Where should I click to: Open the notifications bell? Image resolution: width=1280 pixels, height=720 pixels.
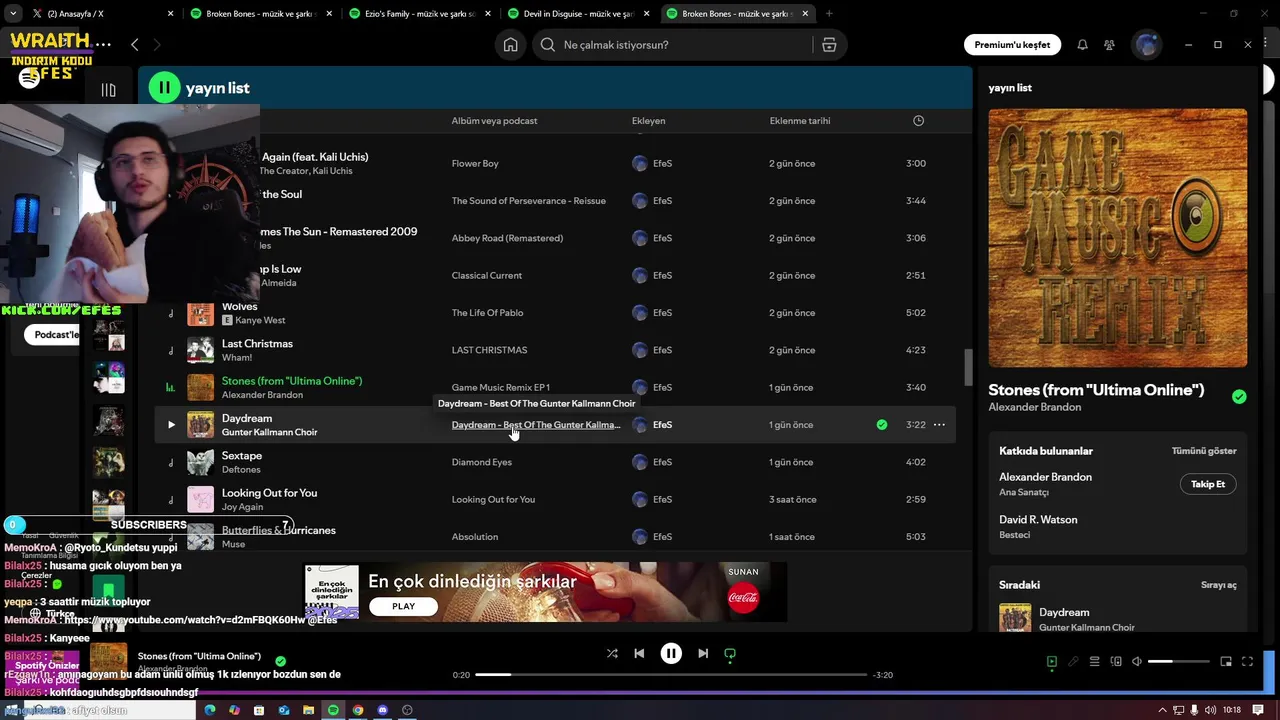coord(1082,45)
